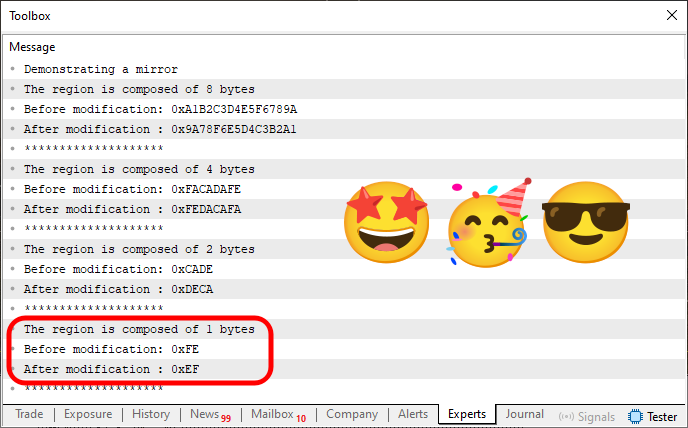Click the Message column header
This screenshot has height=428, width=688.
32,47
